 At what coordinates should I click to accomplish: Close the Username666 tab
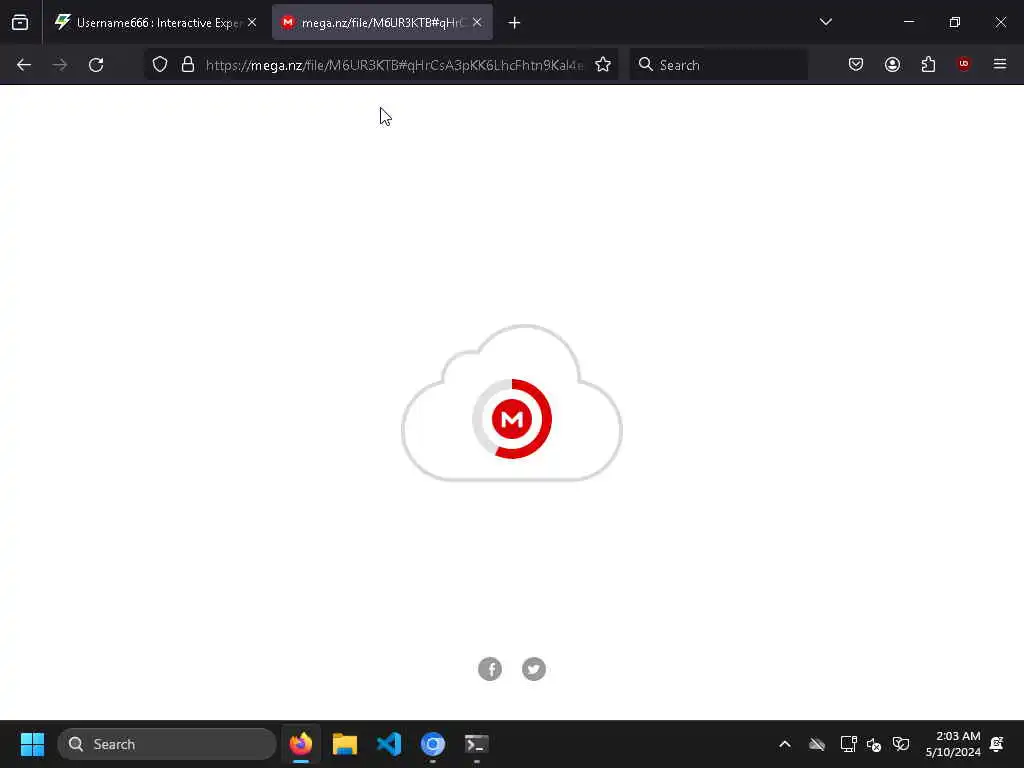[x=252, y=23]
